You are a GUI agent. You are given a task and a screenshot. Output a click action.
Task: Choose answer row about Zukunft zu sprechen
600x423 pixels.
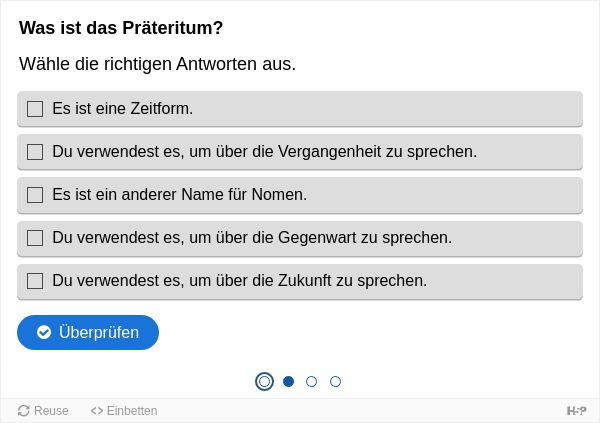point(300,281)
